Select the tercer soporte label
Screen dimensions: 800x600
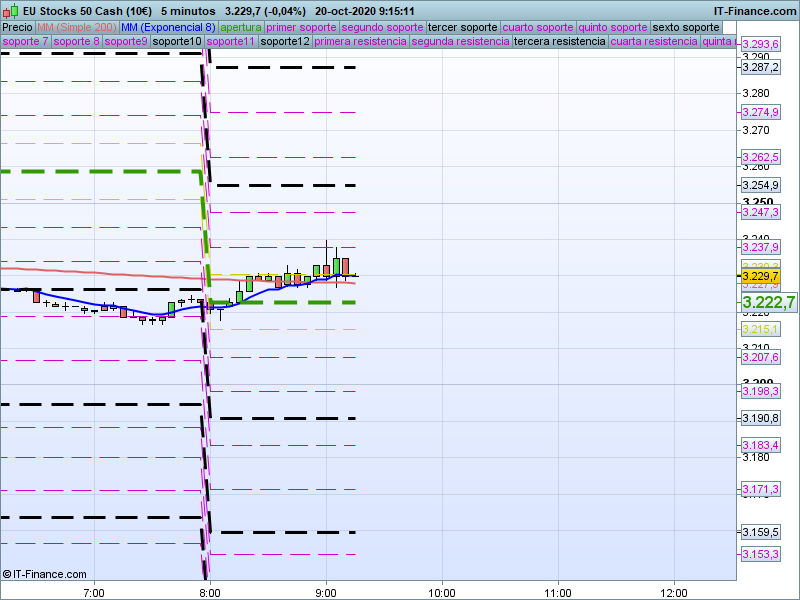tap(462, 28)
